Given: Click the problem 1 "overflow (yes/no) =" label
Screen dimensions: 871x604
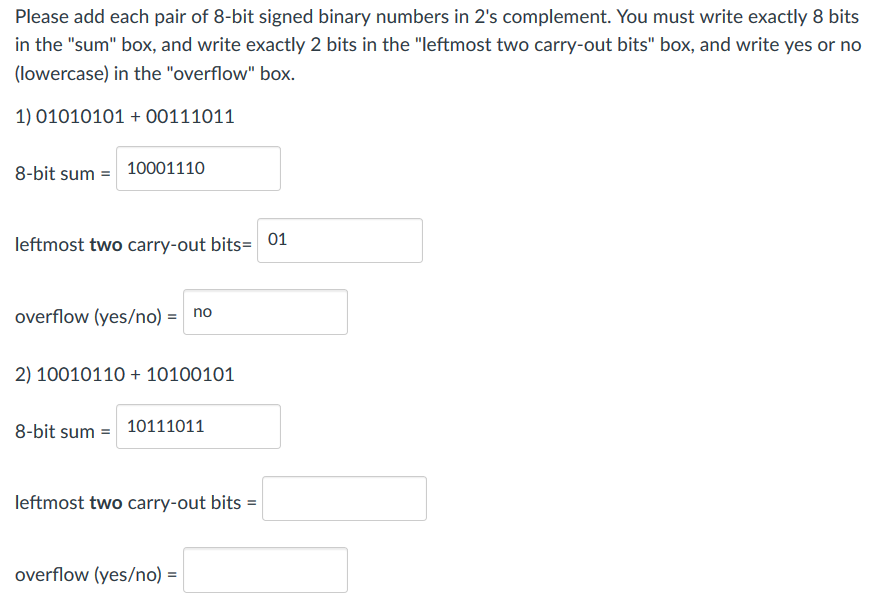Looking at the screenshot, I should 96,317.
